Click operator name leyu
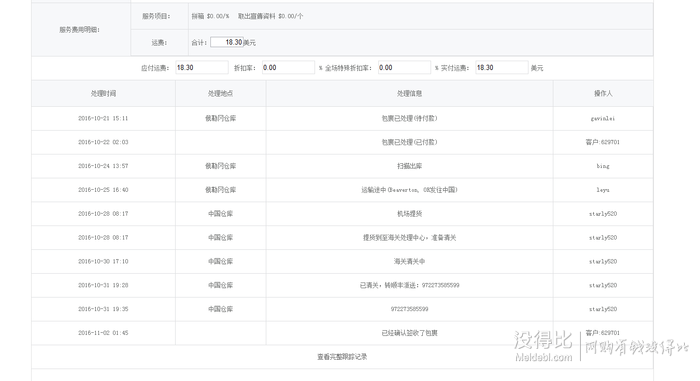This screenshot has height=381, width=700. pos(603,190)
